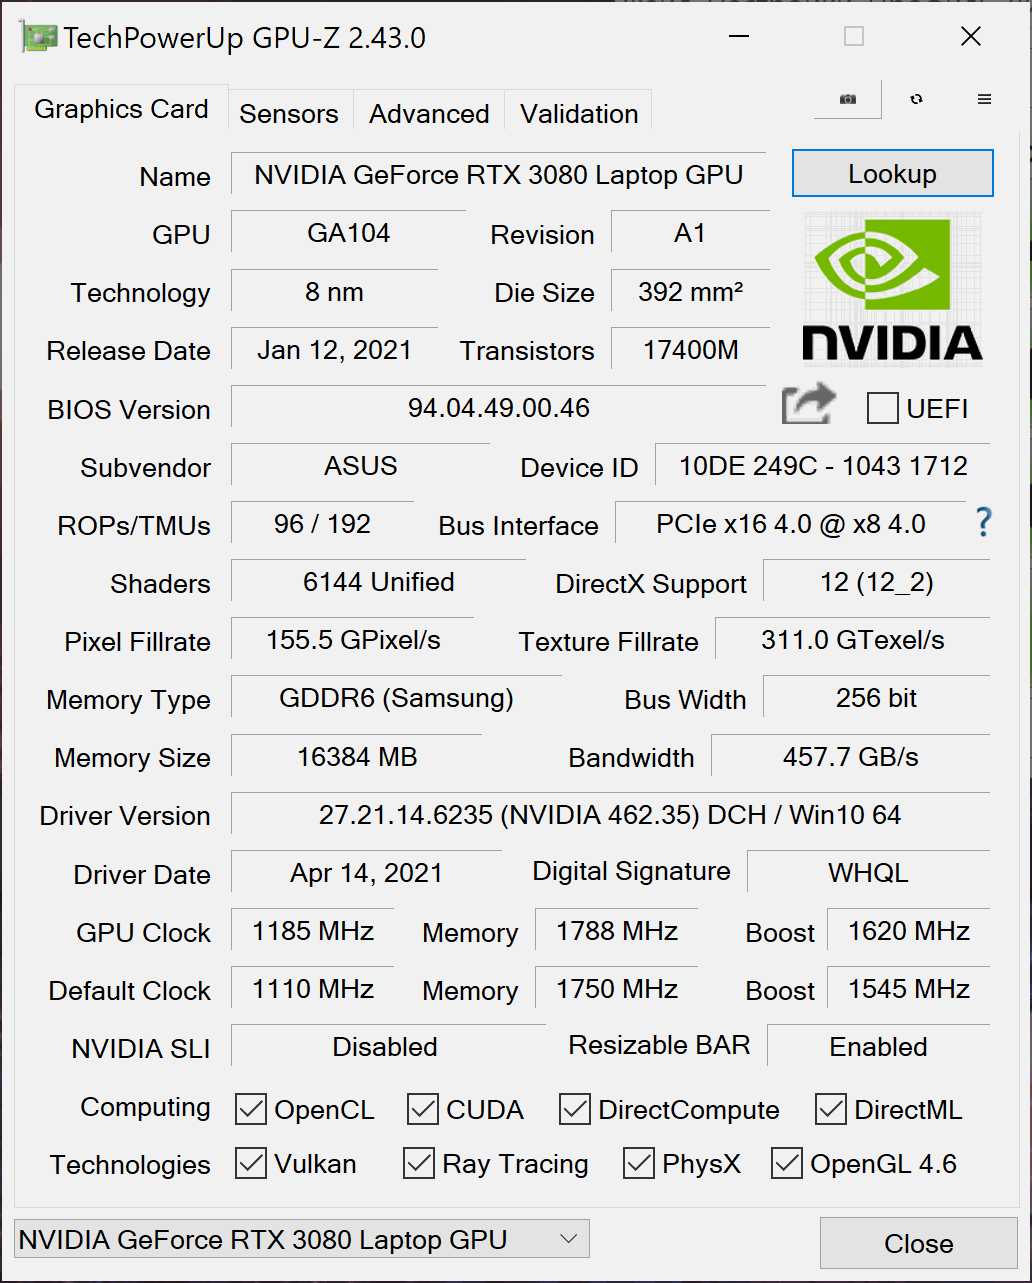Open the hamburger menu icon
Image resolution: width=1032 pixels, height=1283 pixels.
point(984,99)
